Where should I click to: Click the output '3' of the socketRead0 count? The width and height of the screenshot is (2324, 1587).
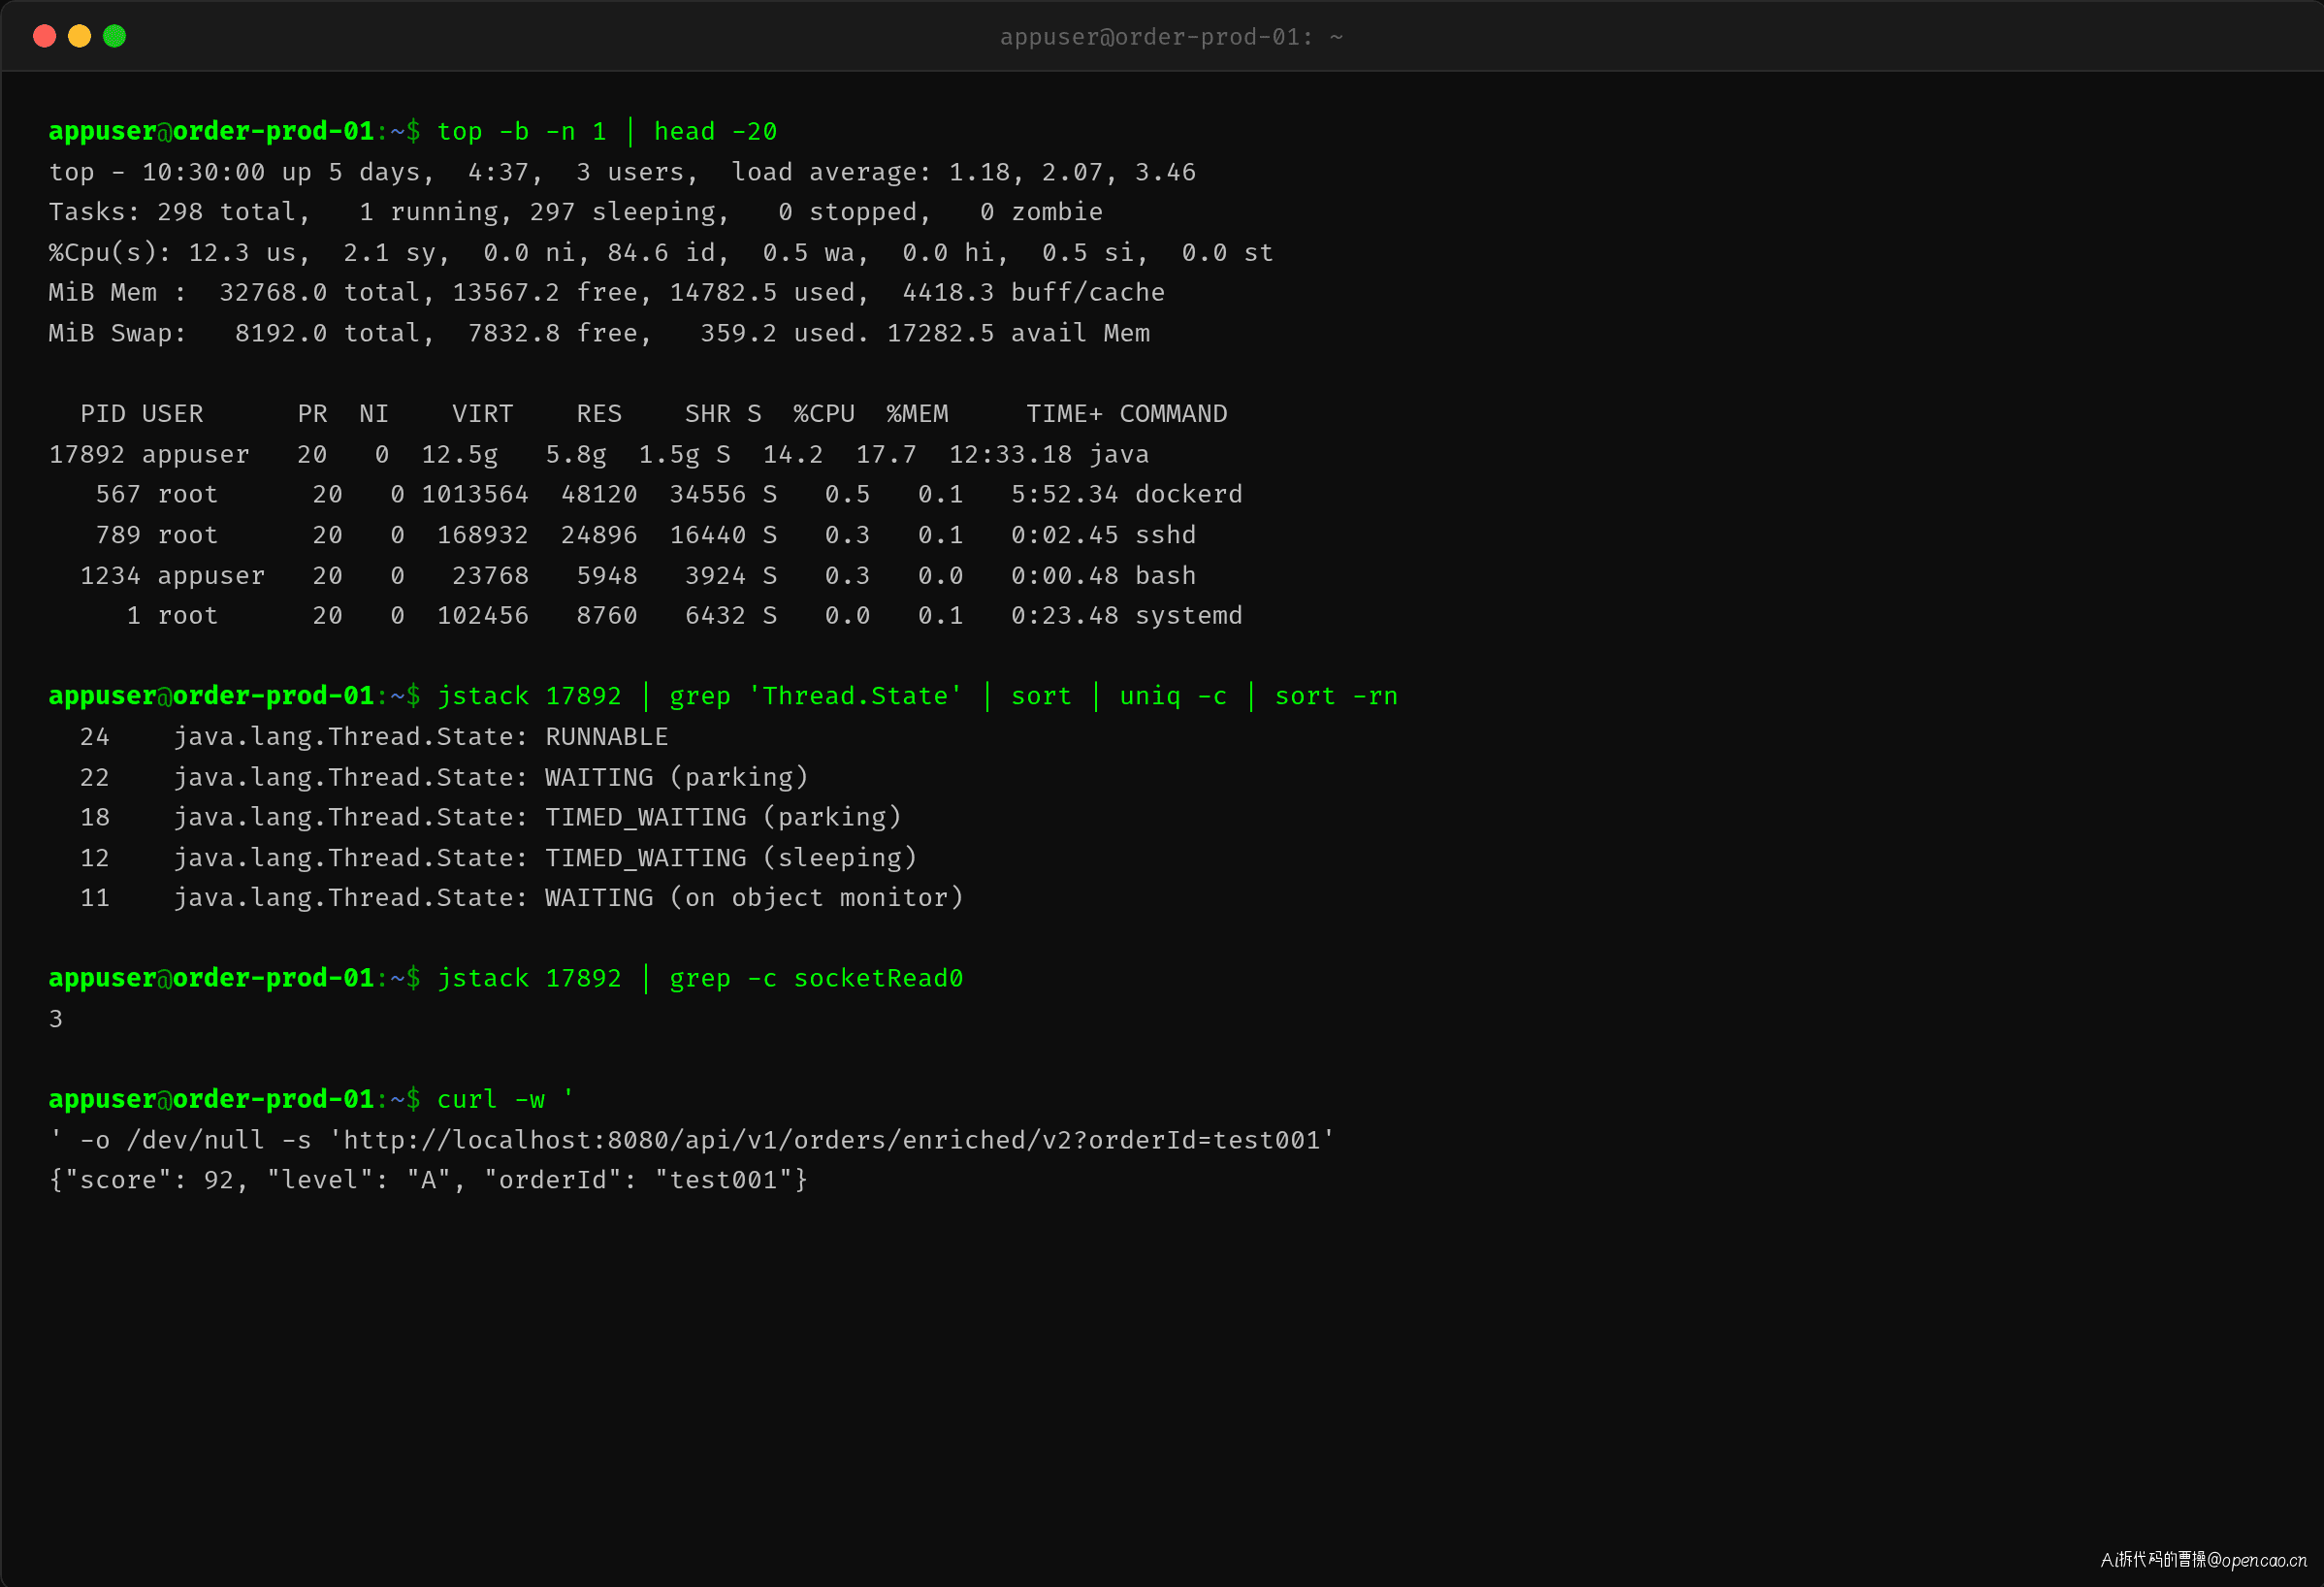pos(56,1019)
